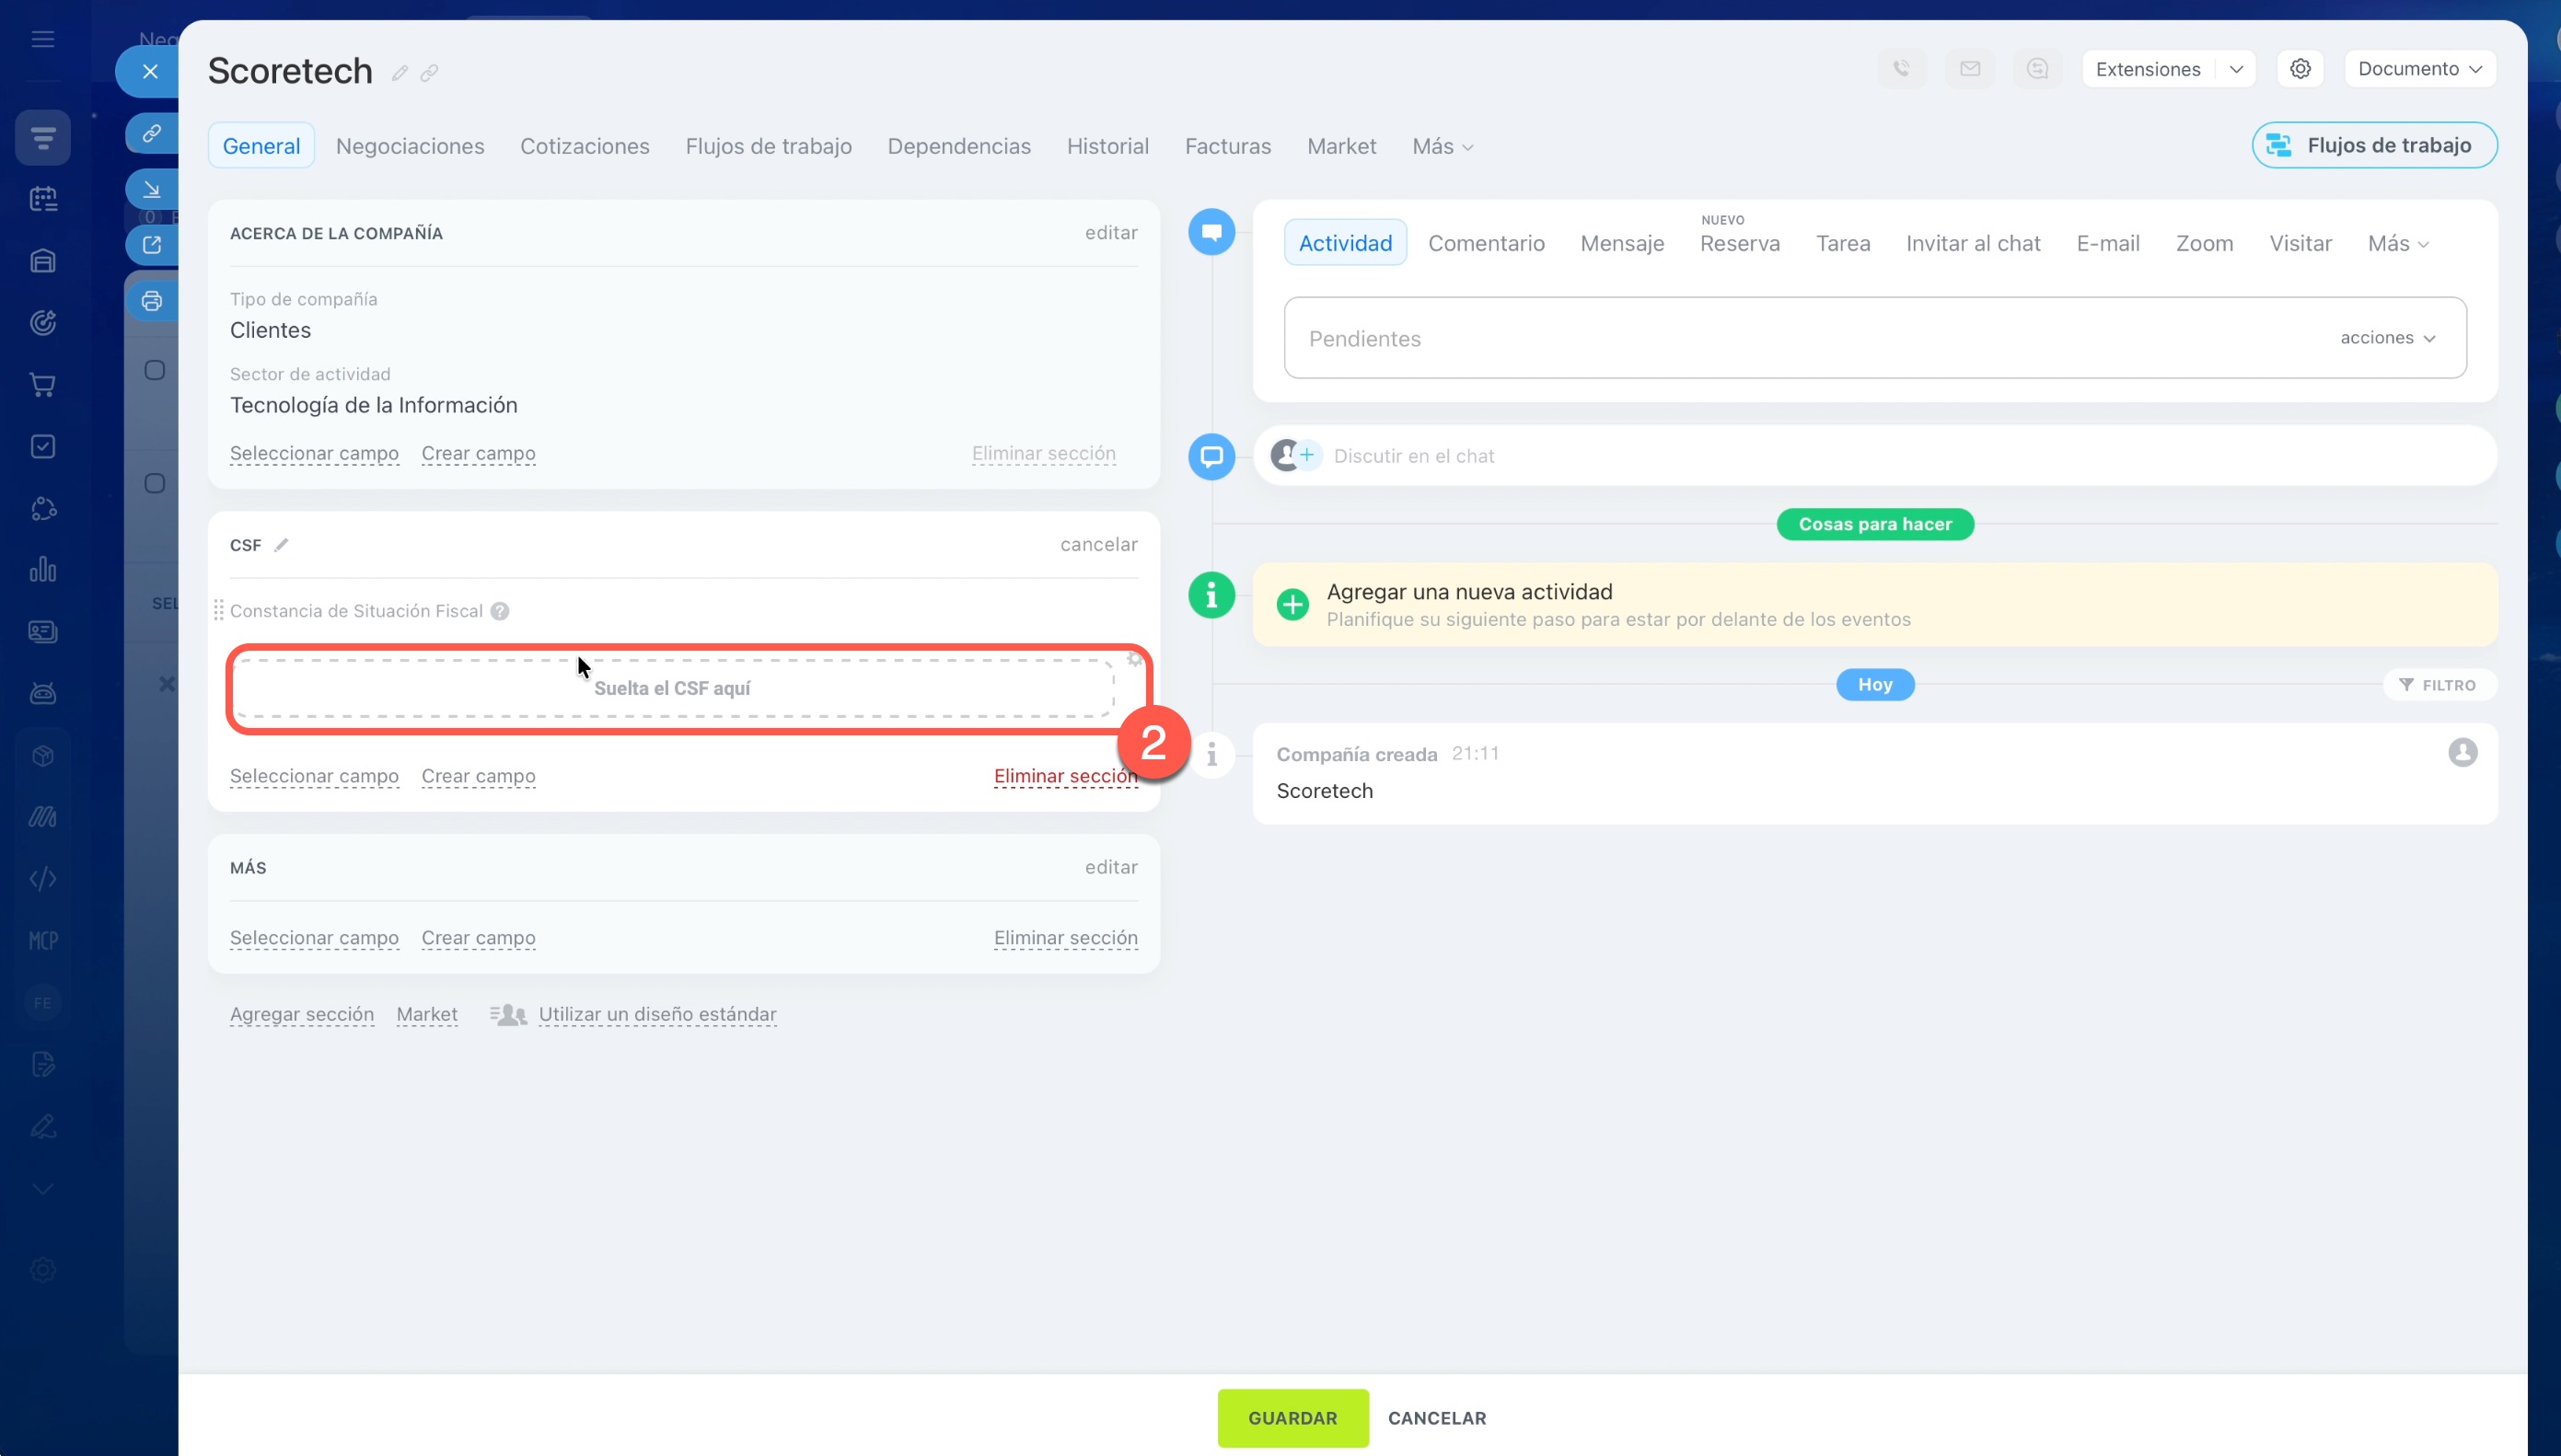The height and width of the screenshot is (1456, 2561).
Task: Switch to the Negociaciones tab
Action: 410,146
